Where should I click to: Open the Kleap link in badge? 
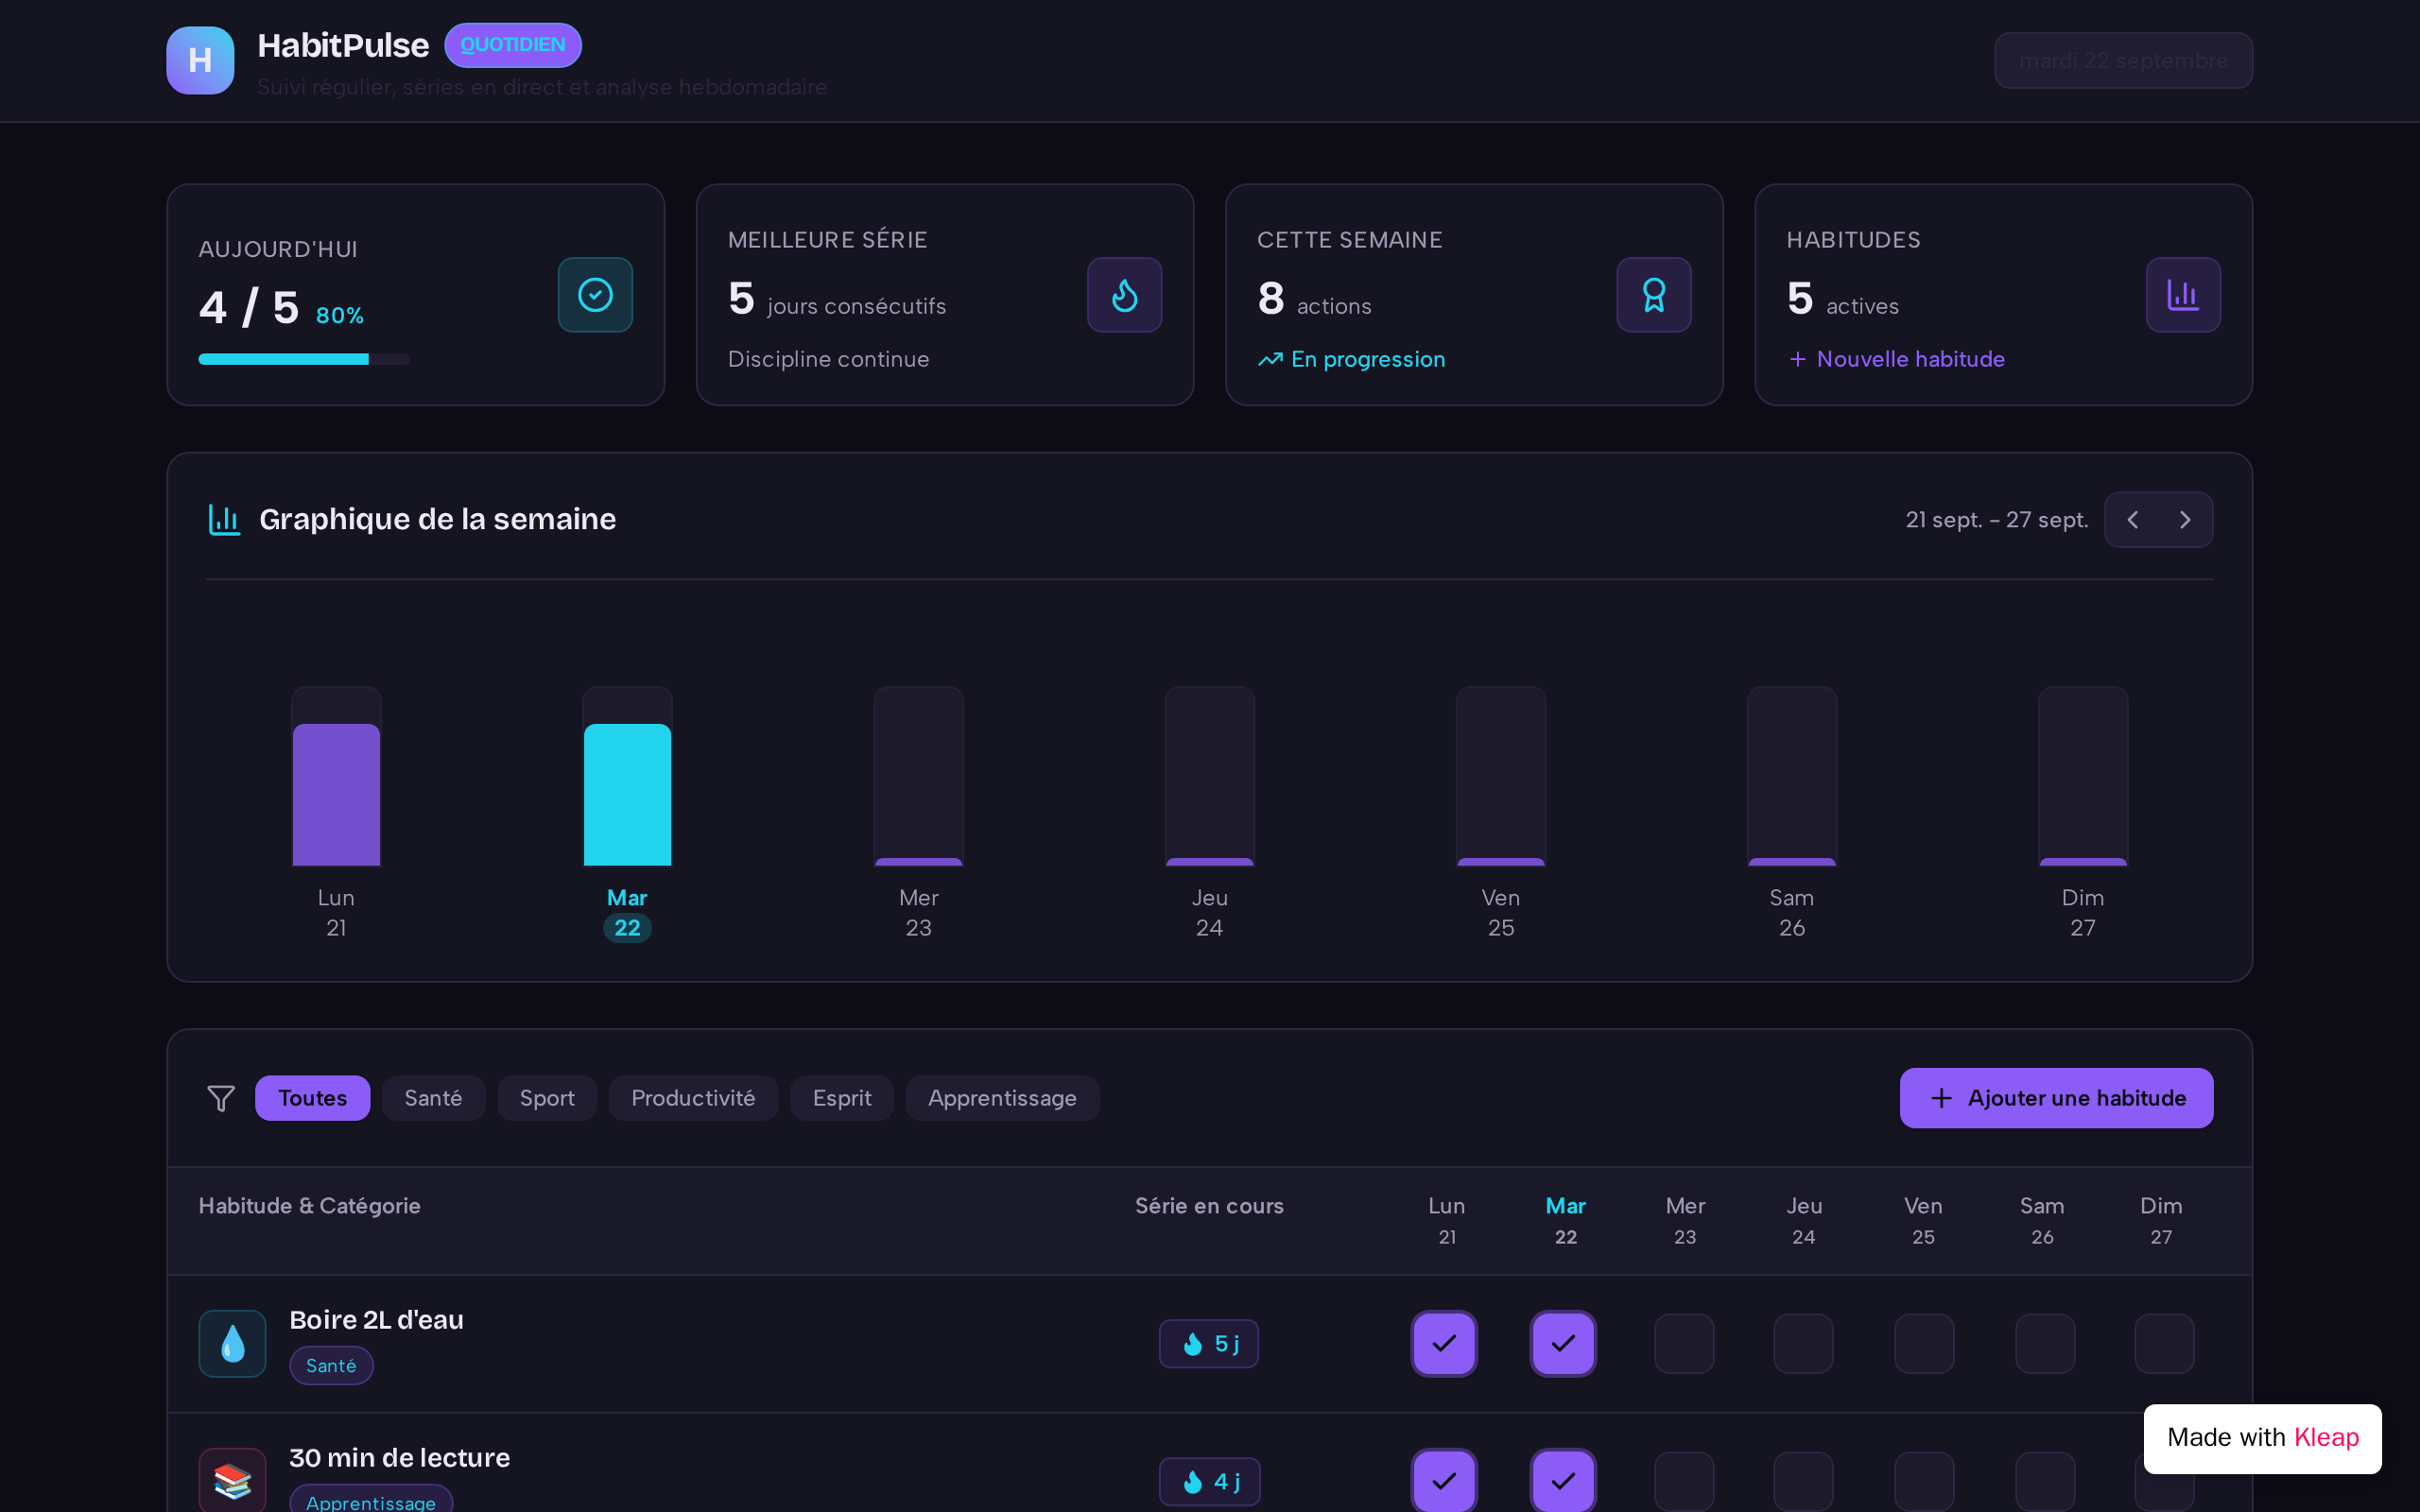pyautogui.click(x=2326, y=1437)
